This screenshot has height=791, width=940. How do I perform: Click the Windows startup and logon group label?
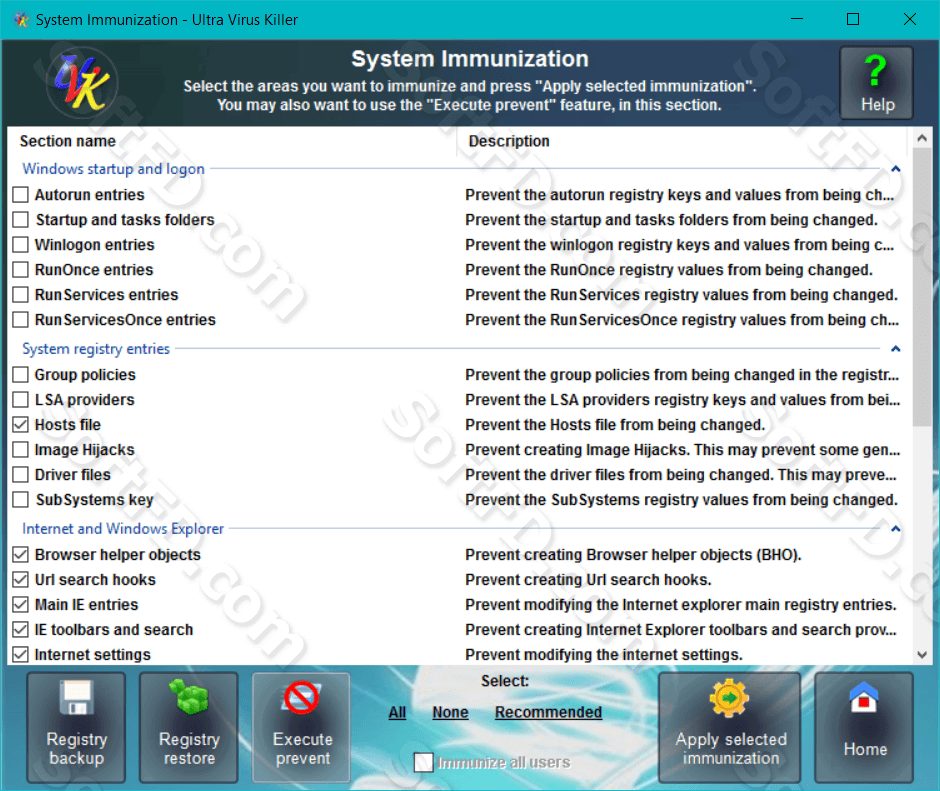(113, 169)
